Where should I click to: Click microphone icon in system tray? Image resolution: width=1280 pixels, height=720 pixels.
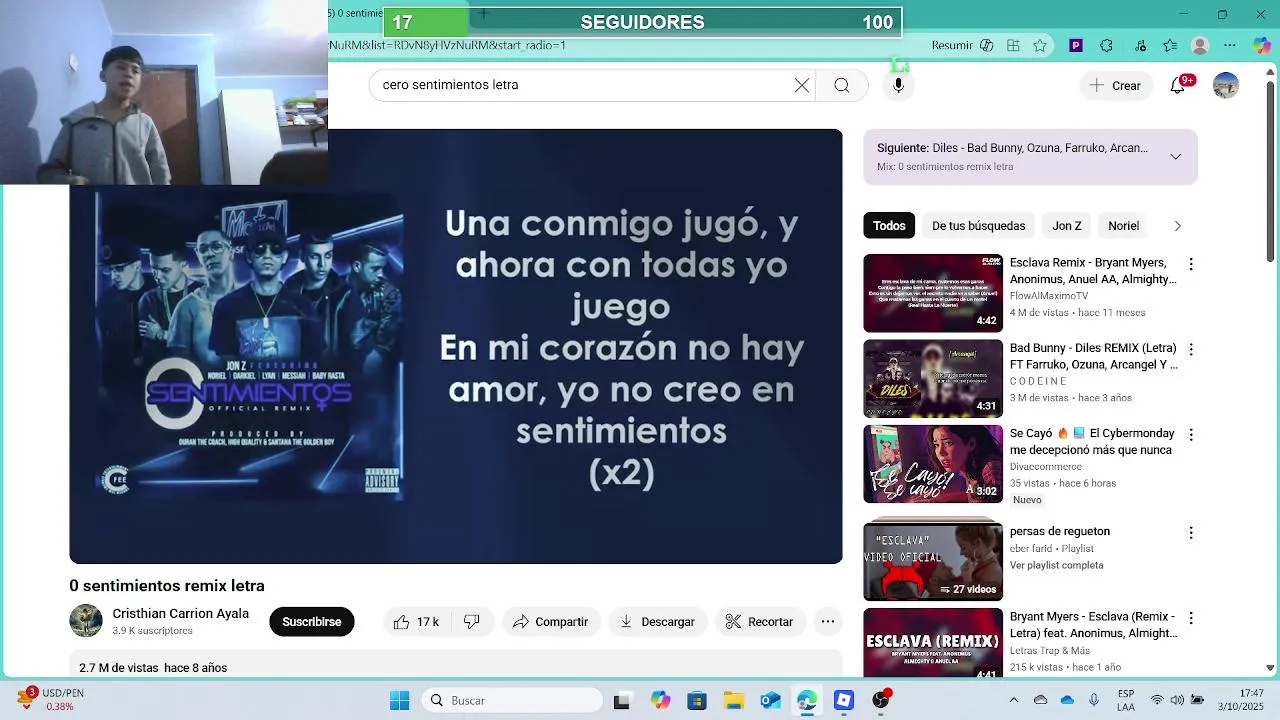(x=1094, y=700)
